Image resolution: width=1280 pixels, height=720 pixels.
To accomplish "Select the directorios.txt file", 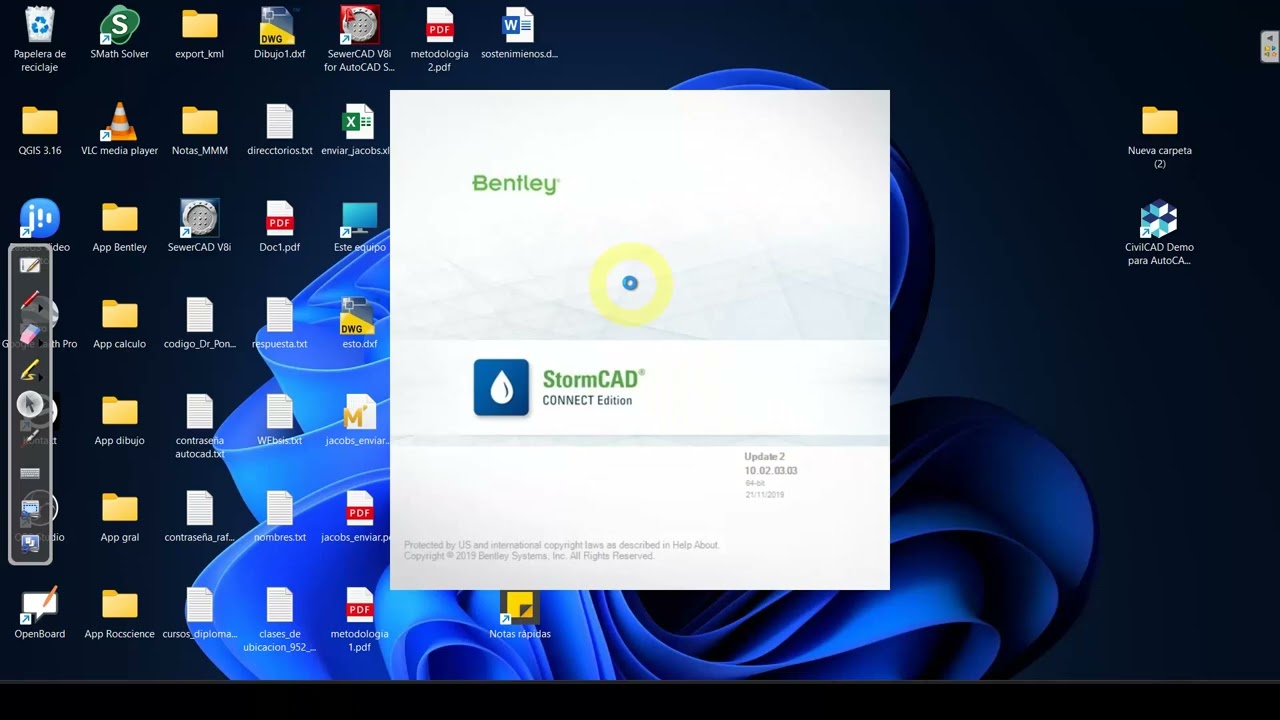I will 280,130.
